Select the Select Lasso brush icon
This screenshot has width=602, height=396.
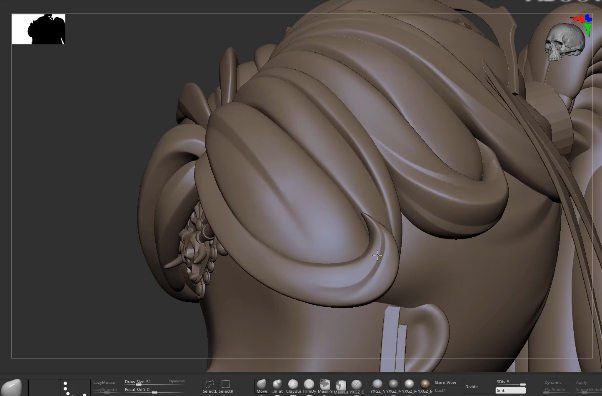[210, 385]
